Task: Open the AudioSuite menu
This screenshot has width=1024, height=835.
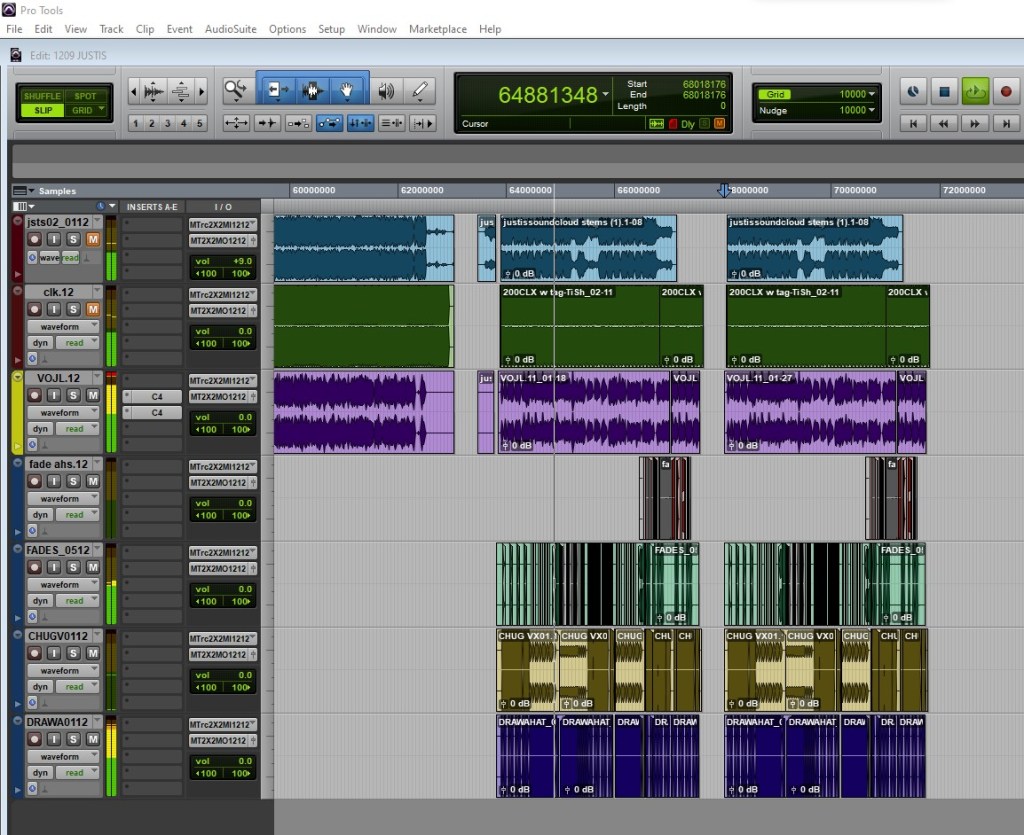Action: click(x=231, y=29)
